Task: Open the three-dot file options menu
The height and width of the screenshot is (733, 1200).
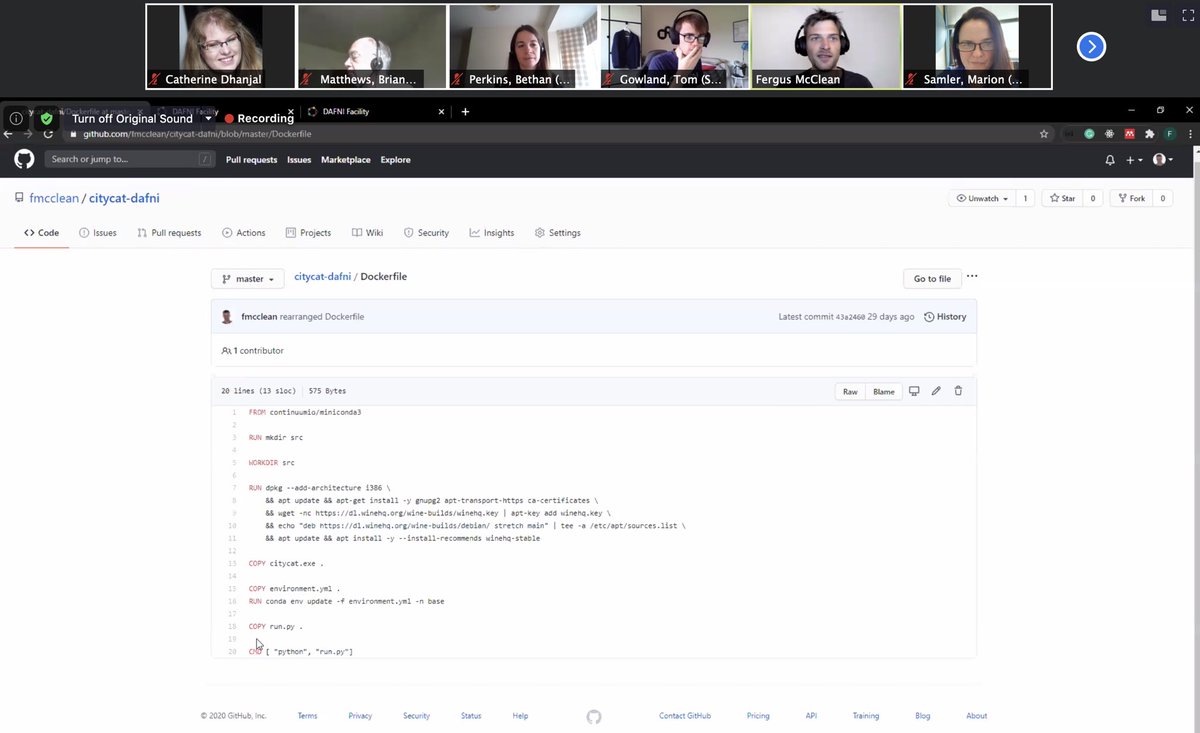Action: point(972,277)
